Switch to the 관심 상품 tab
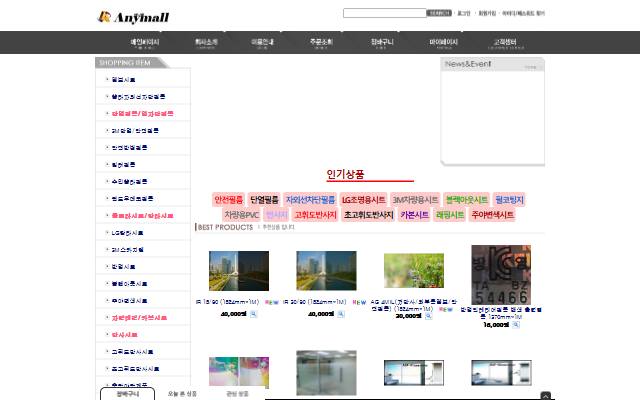640x400 pixels. 237,394
